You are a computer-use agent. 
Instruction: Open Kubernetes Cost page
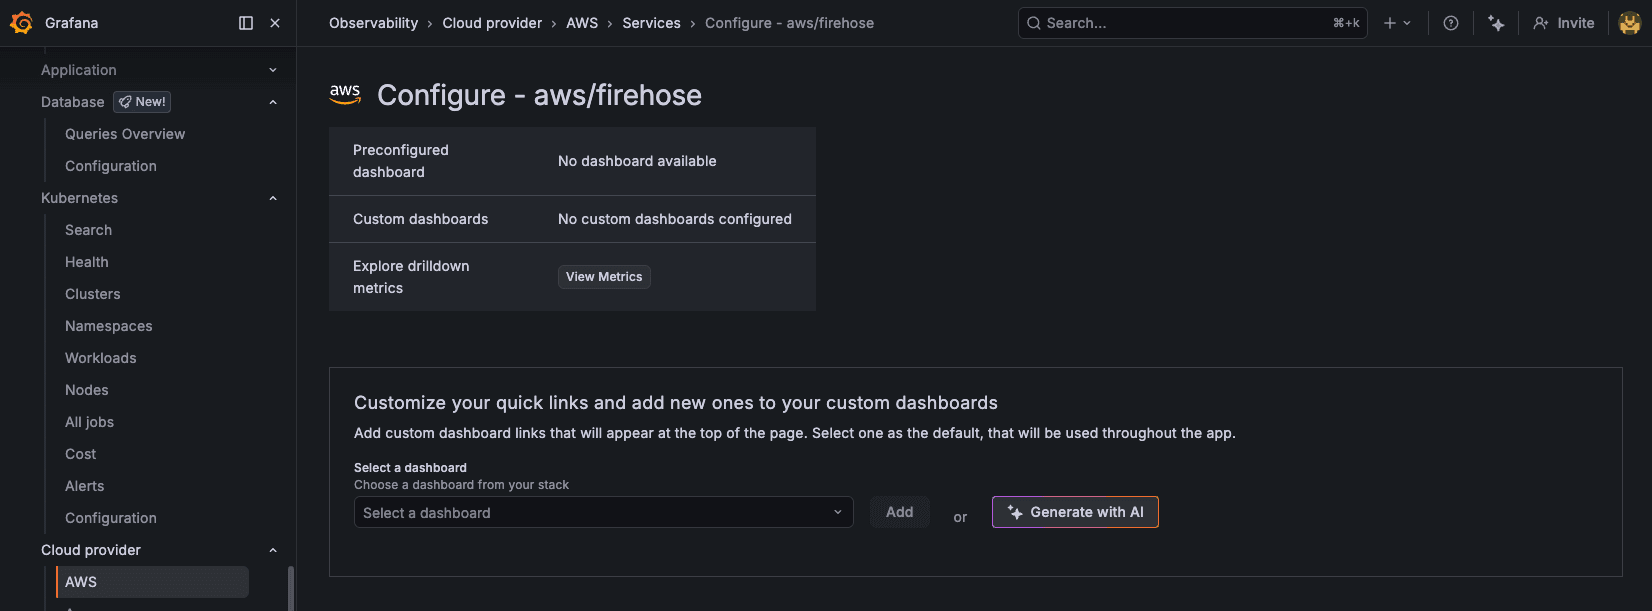(x=81, y=454)
